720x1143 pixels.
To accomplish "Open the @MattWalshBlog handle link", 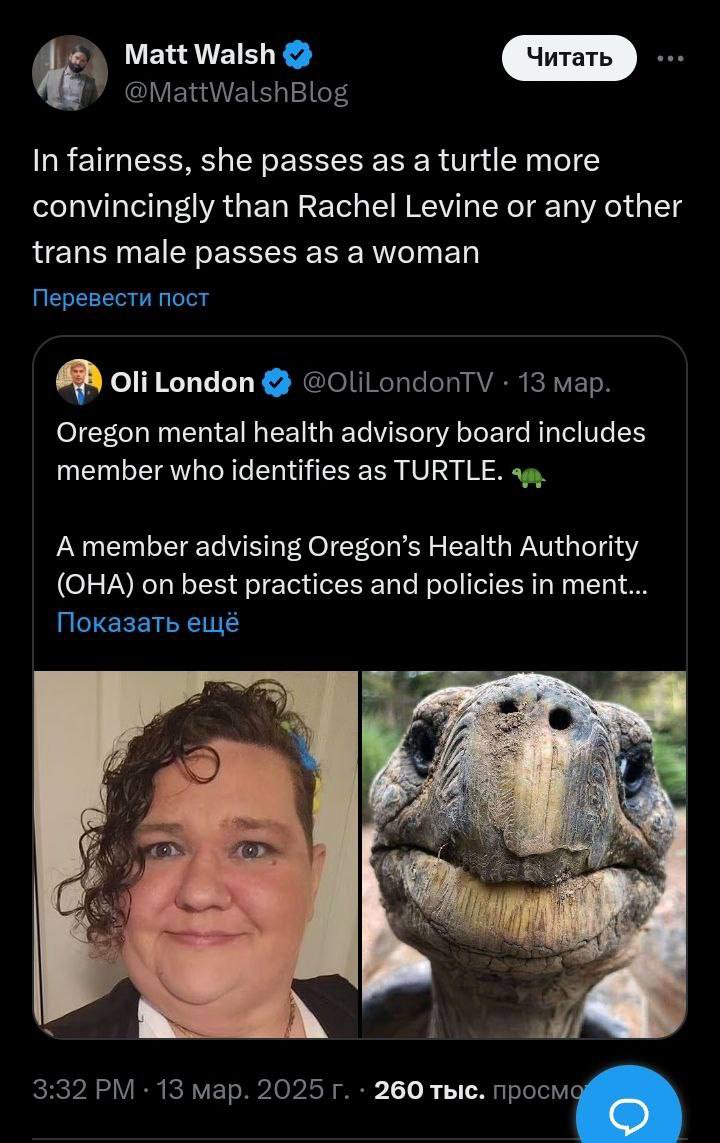I will 235,93.
